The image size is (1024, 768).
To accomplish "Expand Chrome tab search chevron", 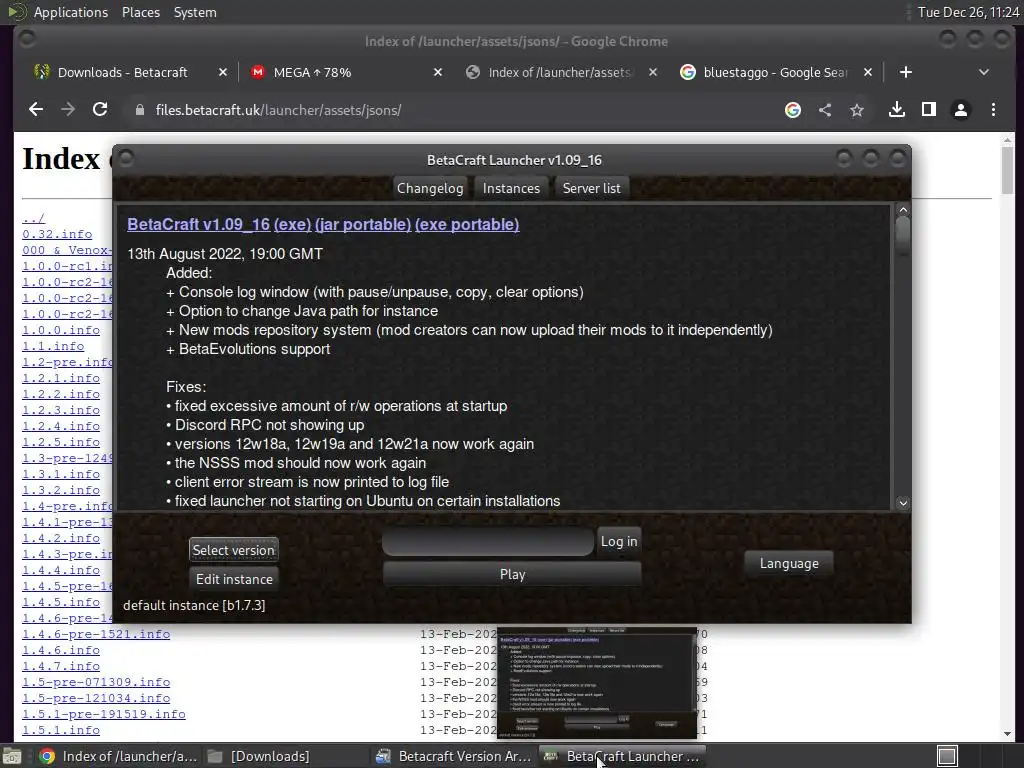I will pyautogui.click(x=984, y=72).
